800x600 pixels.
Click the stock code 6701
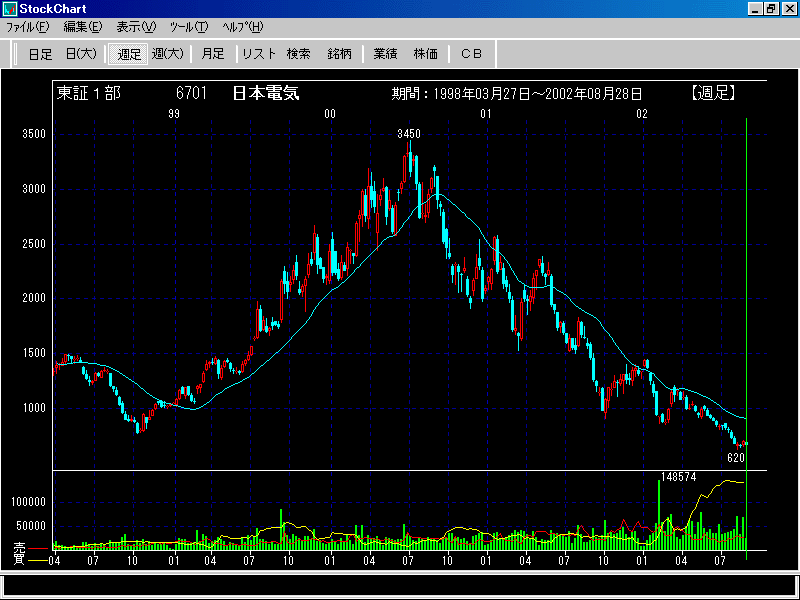(x=191, y=93)
